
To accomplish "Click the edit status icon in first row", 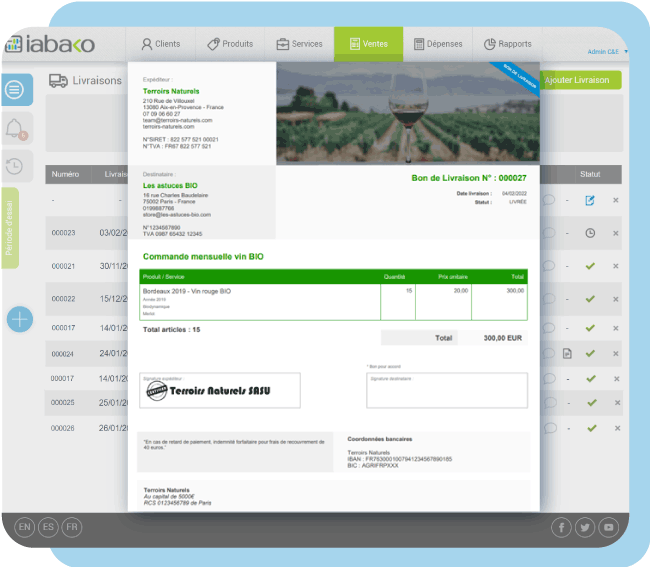I will coord(590,201).
